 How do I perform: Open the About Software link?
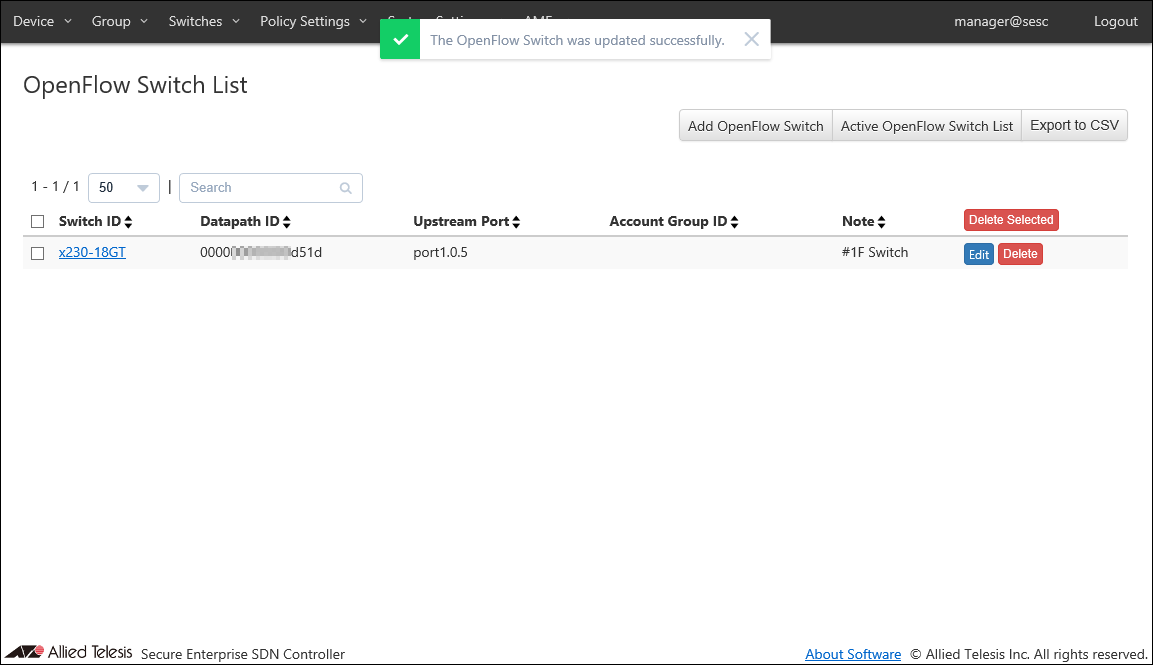(x=853, y=654)
